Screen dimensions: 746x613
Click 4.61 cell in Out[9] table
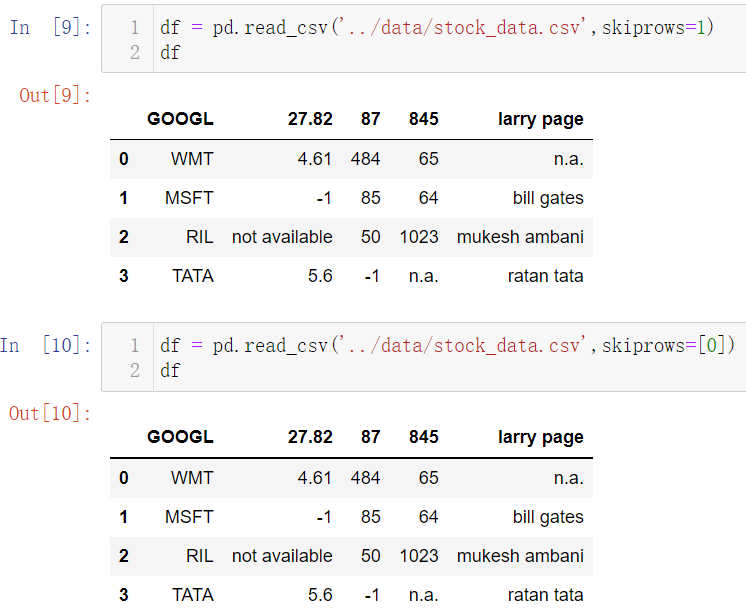pyautogui.click(x=314, y=159)
